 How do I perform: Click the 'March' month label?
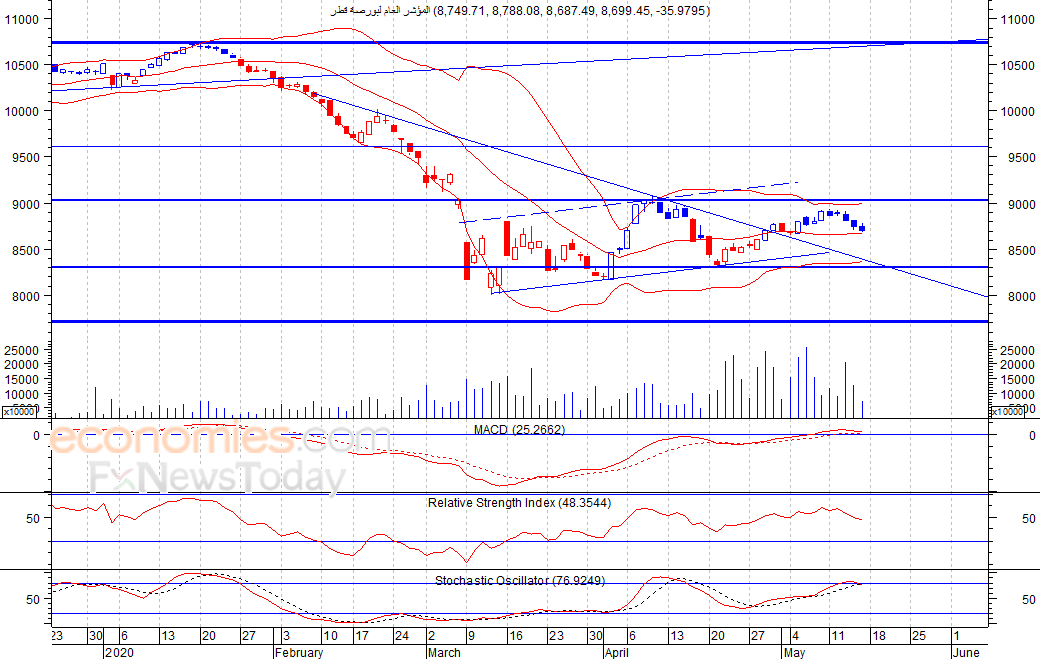tap(444, 652)
